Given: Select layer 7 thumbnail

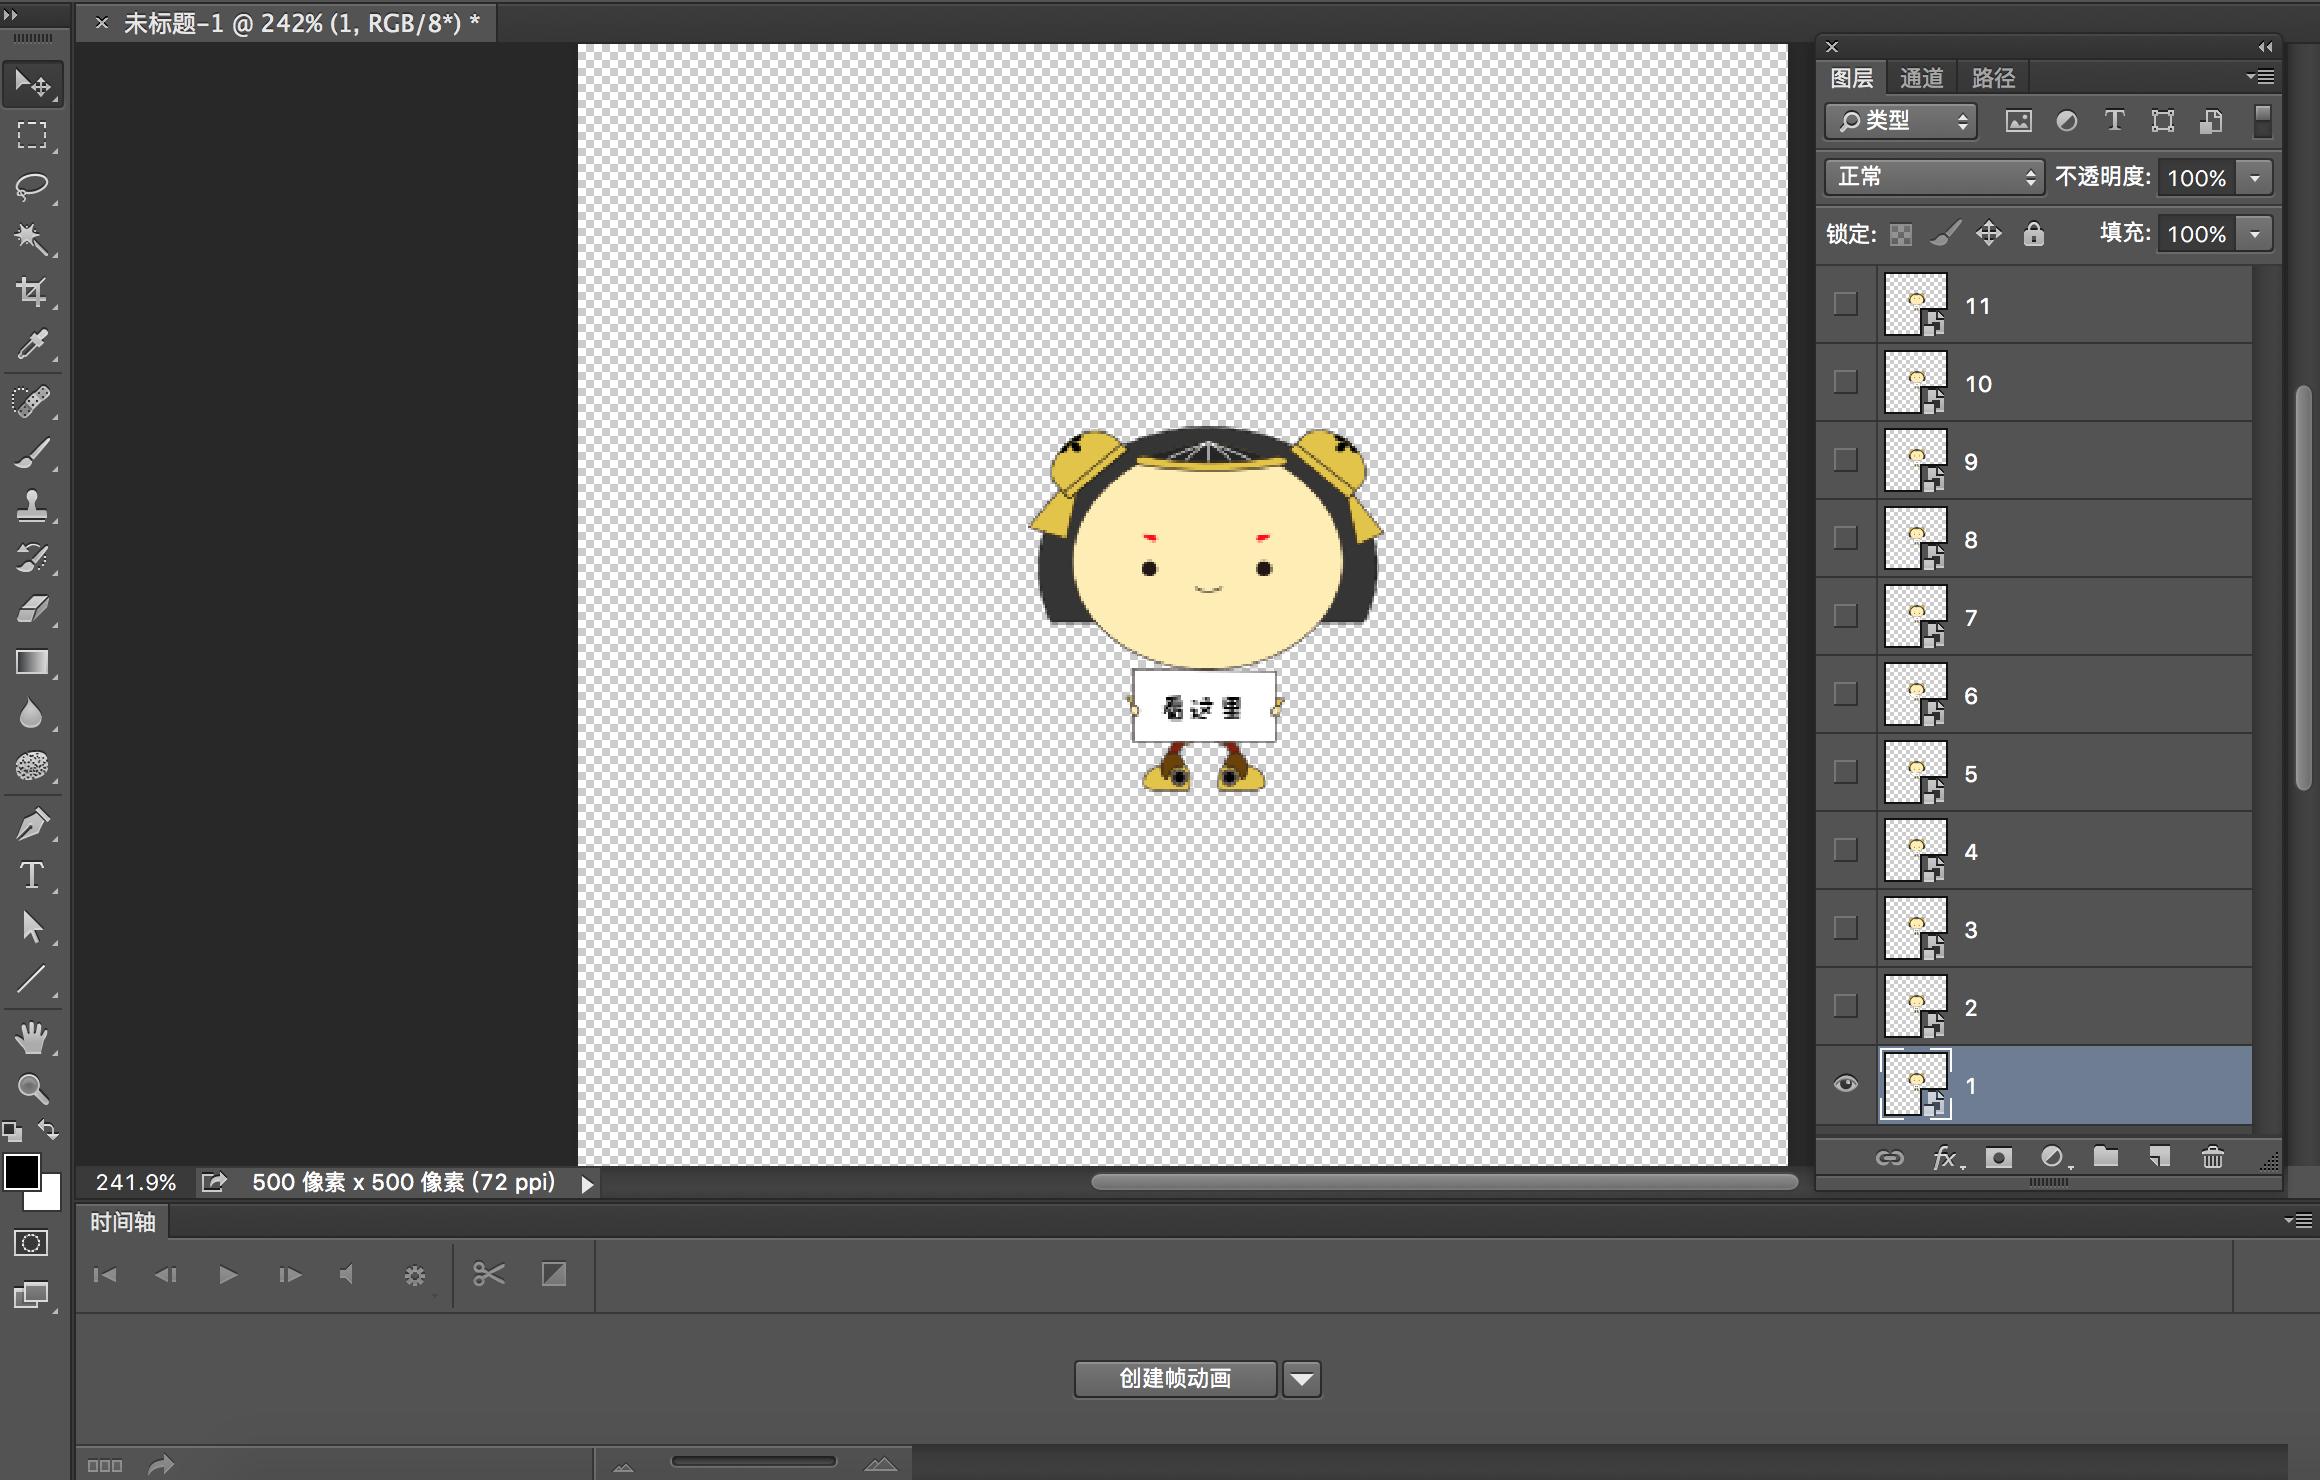Looking at the screenshot, I should click(x=1916, y=617).
